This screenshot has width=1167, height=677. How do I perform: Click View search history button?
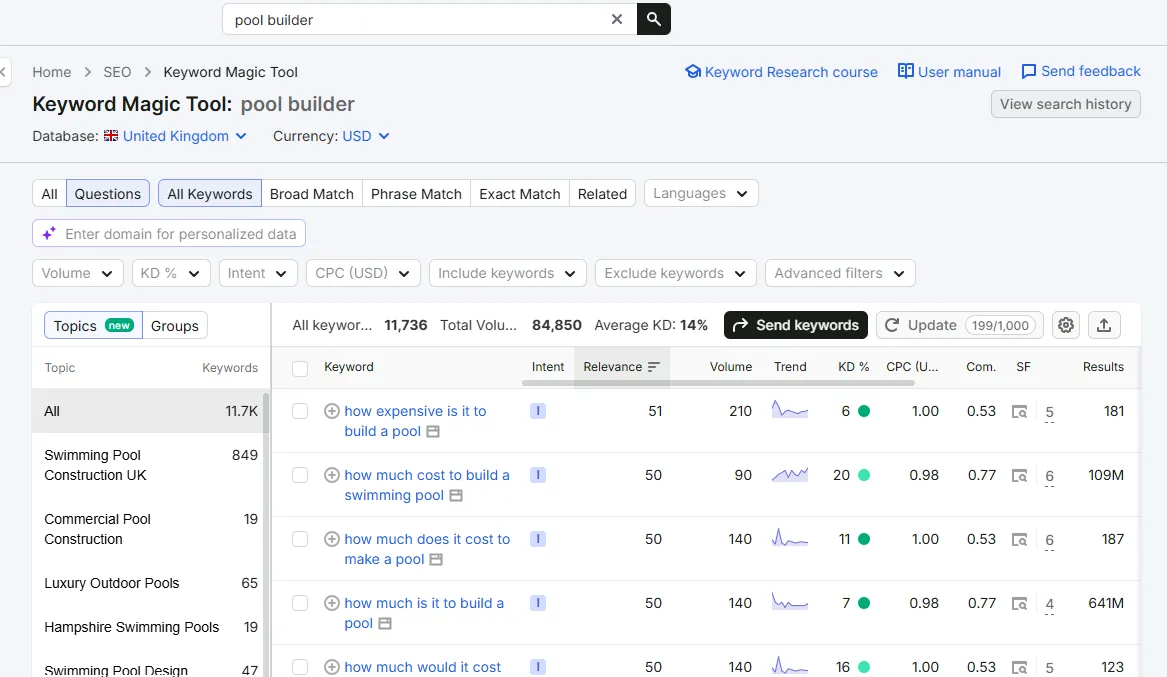click(x=1066, y=104)
